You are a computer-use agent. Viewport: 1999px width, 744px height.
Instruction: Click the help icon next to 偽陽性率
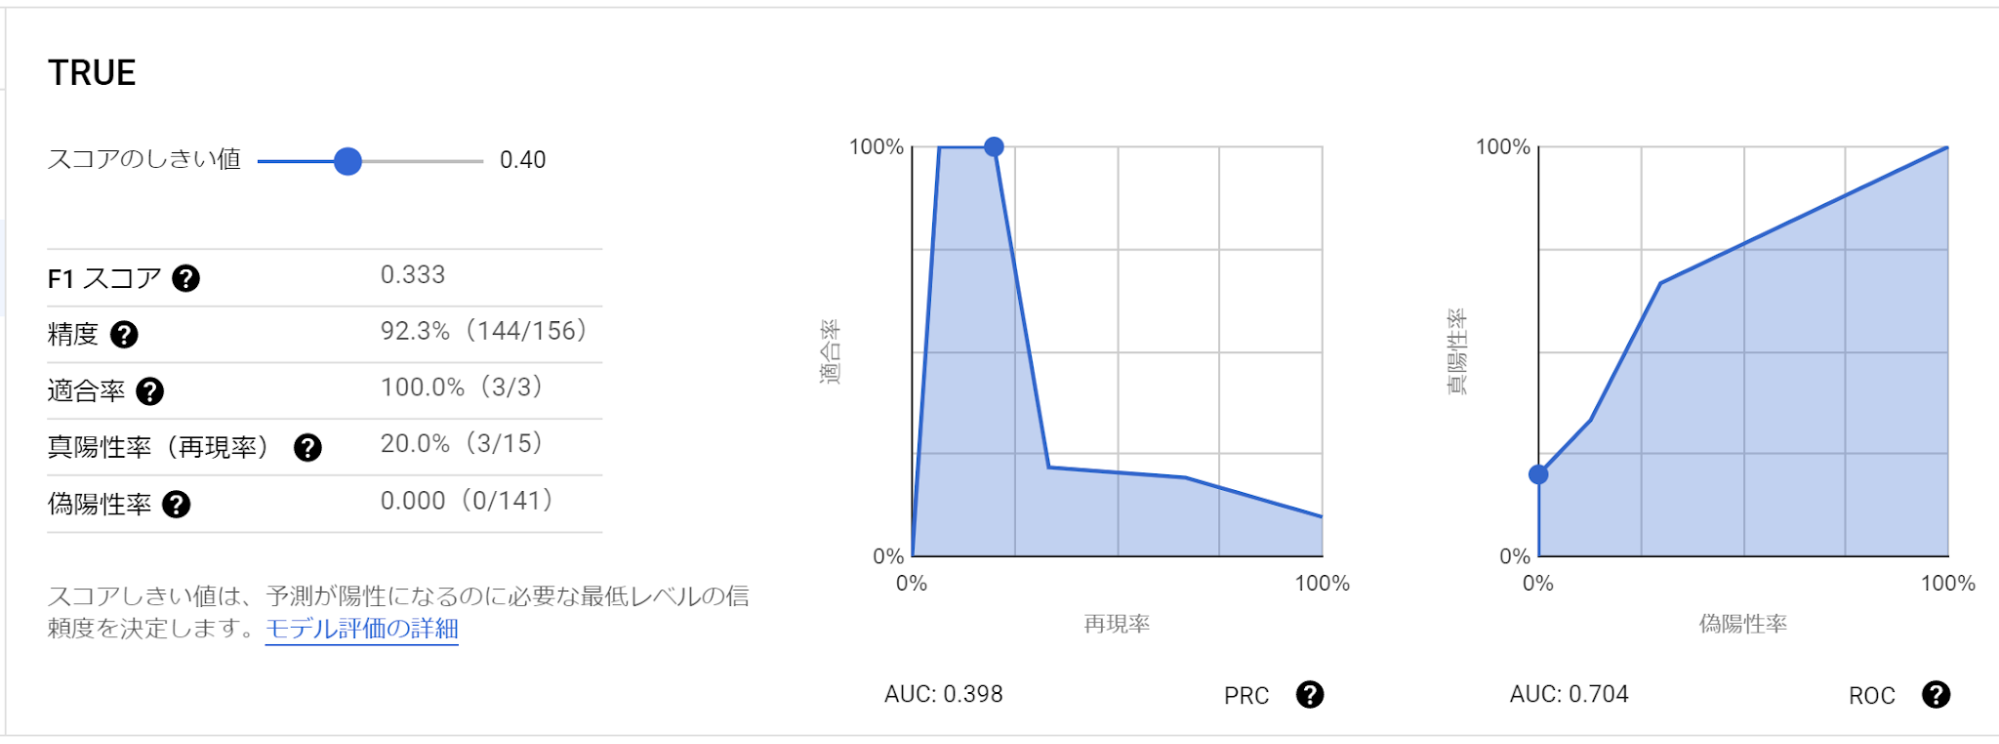click(x=176, y=504)
